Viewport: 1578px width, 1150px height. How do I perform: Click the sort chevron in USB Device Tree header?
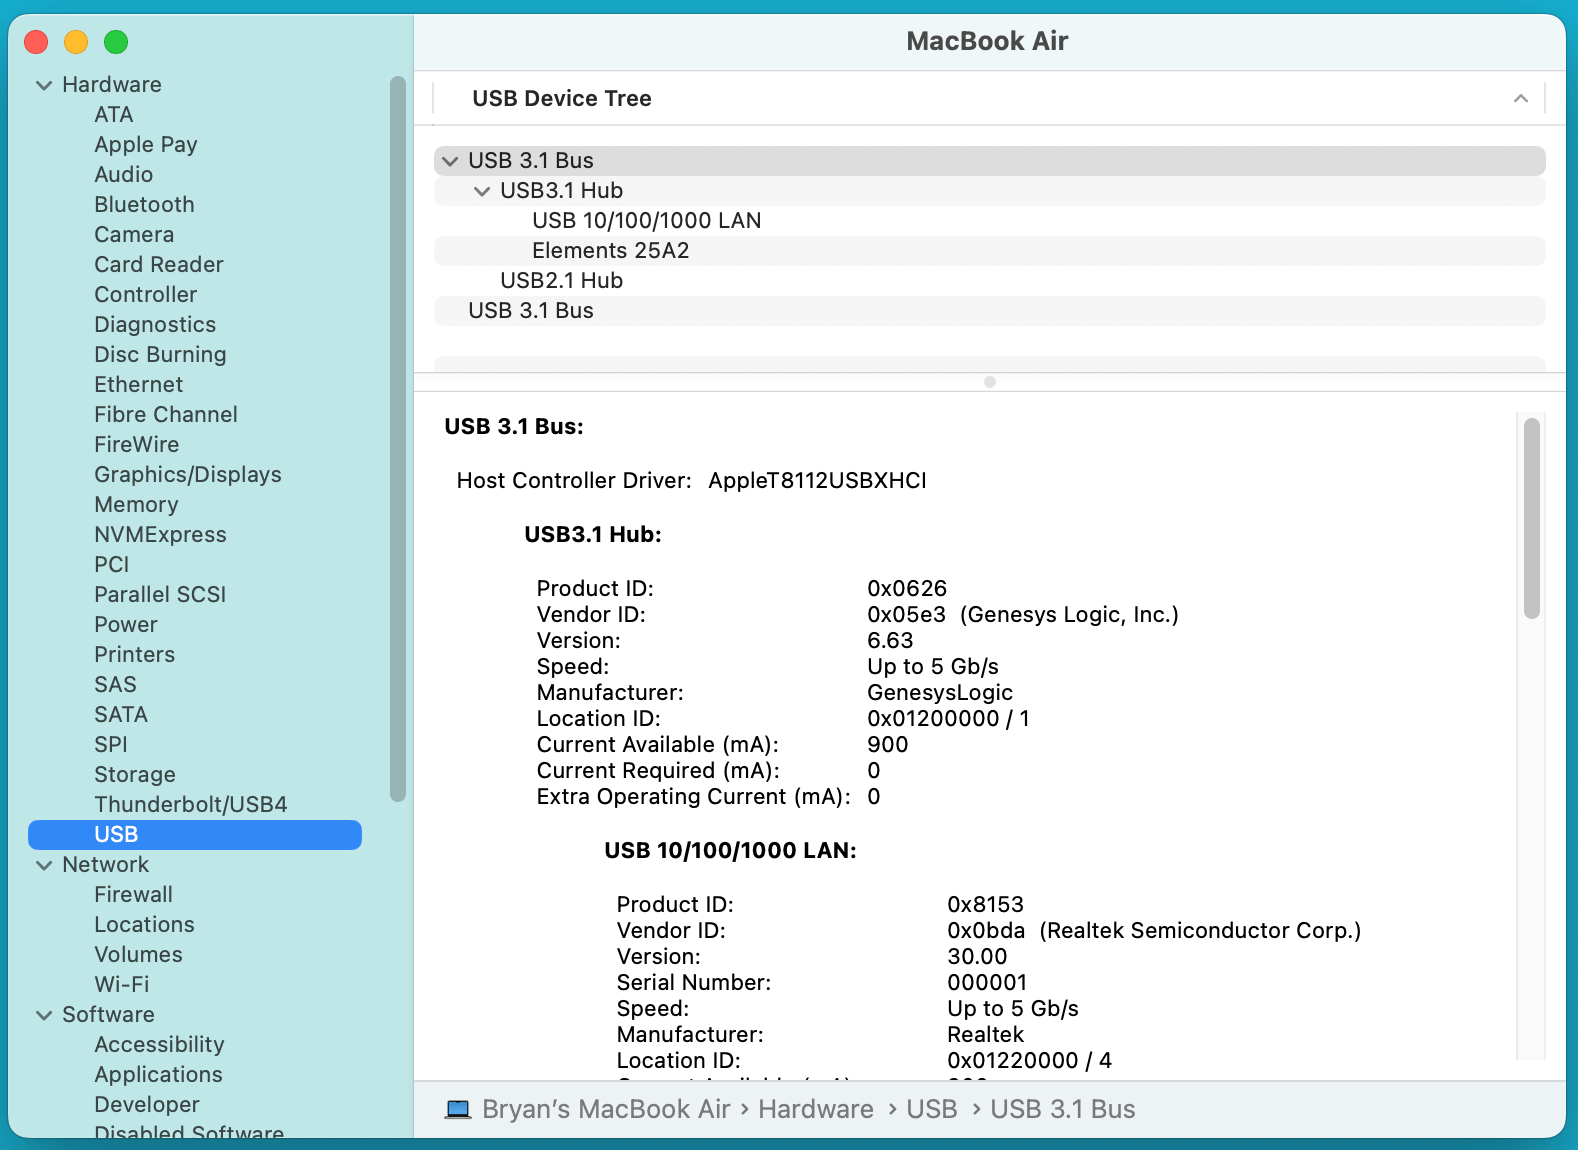(x=1520, y=98)
